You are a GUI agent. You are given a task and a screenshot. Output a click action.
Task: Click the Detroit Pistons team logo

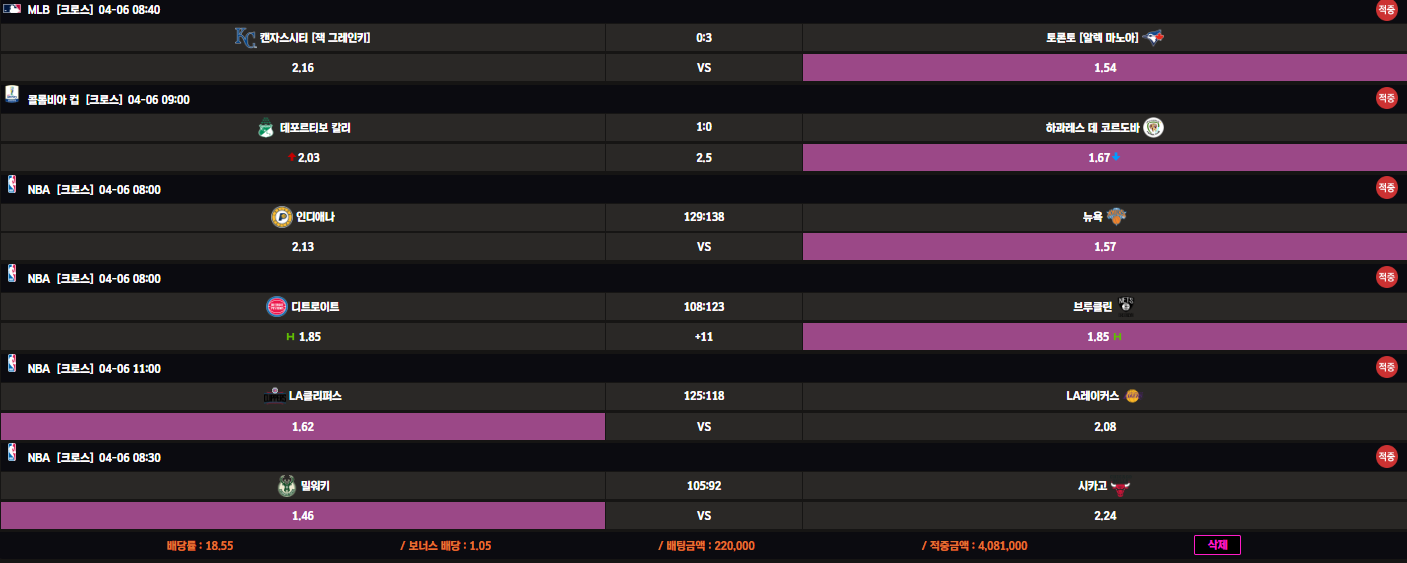pyautogui.click(x=275, y=306)
